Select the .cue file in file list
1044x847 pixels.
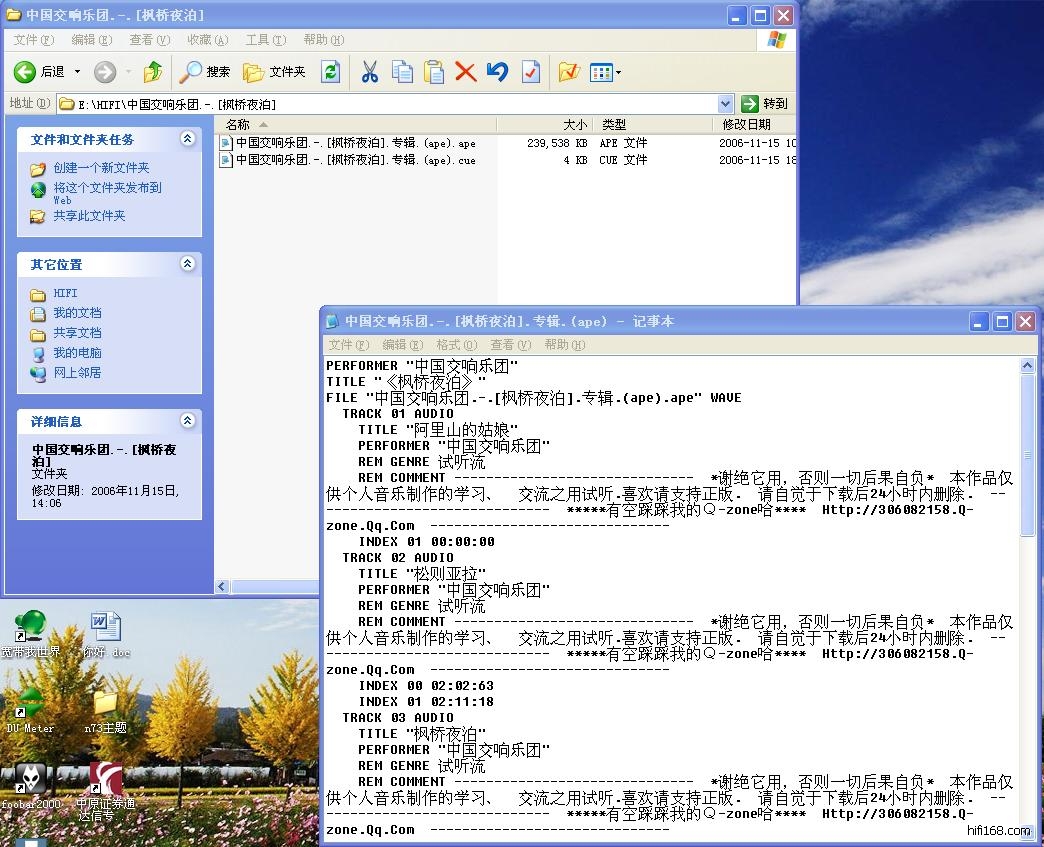tap(355, 160)
